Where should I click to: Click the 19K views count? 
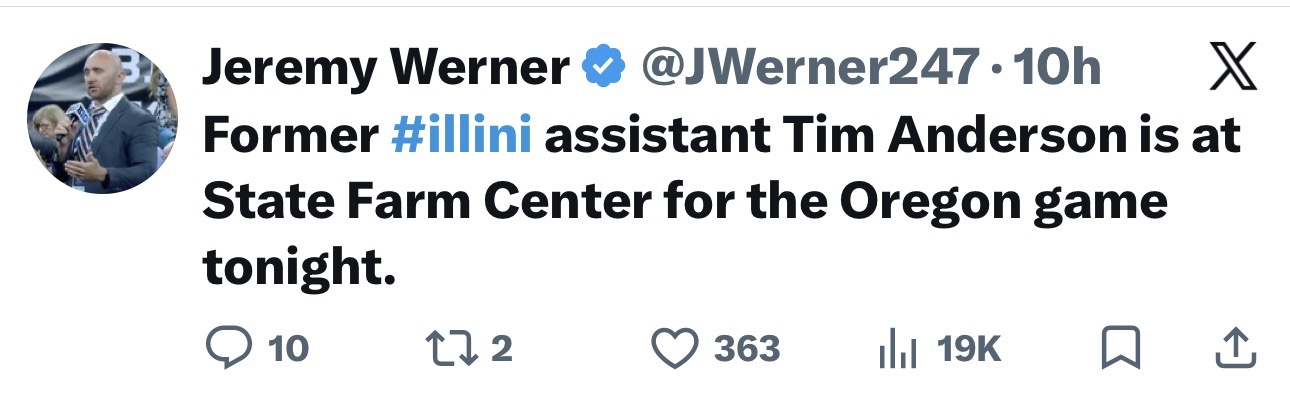(x=968, y=349)
